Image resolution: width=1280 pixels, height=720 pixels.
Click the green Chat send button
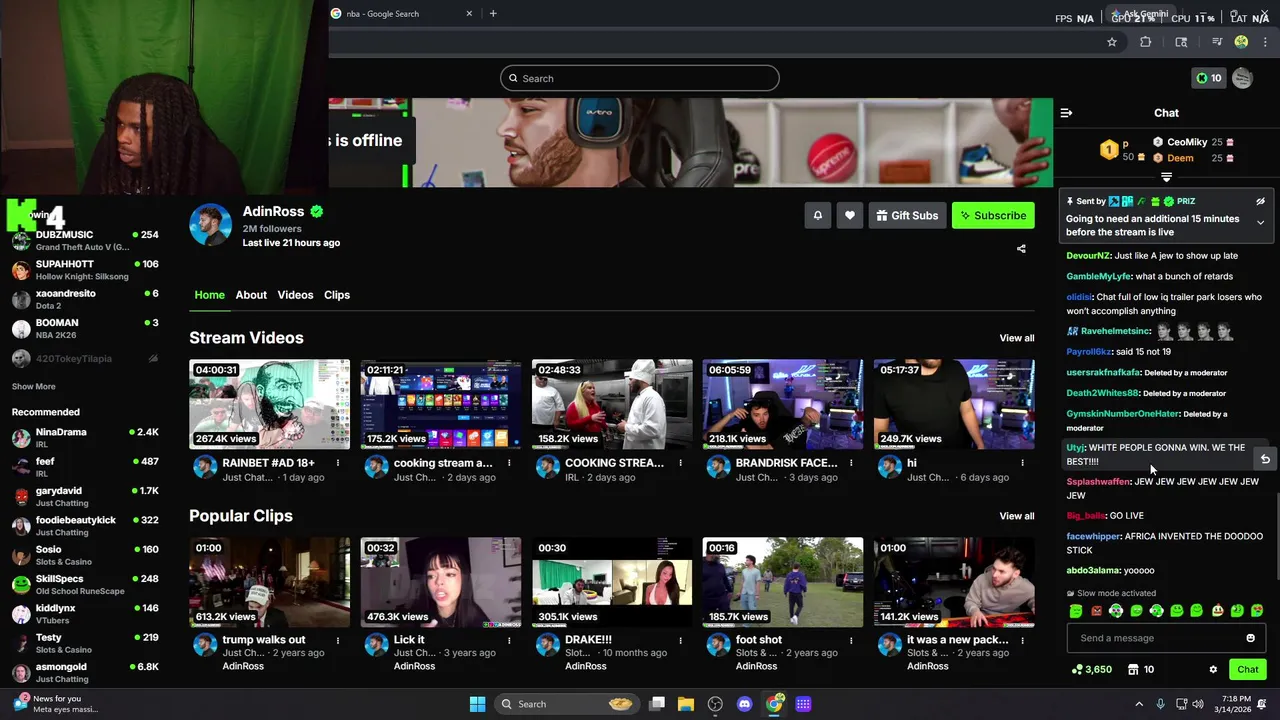point(1247,670)
